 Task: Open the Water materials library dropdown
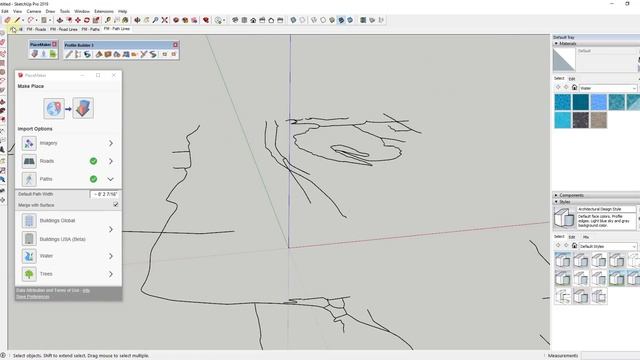point(608,88)
